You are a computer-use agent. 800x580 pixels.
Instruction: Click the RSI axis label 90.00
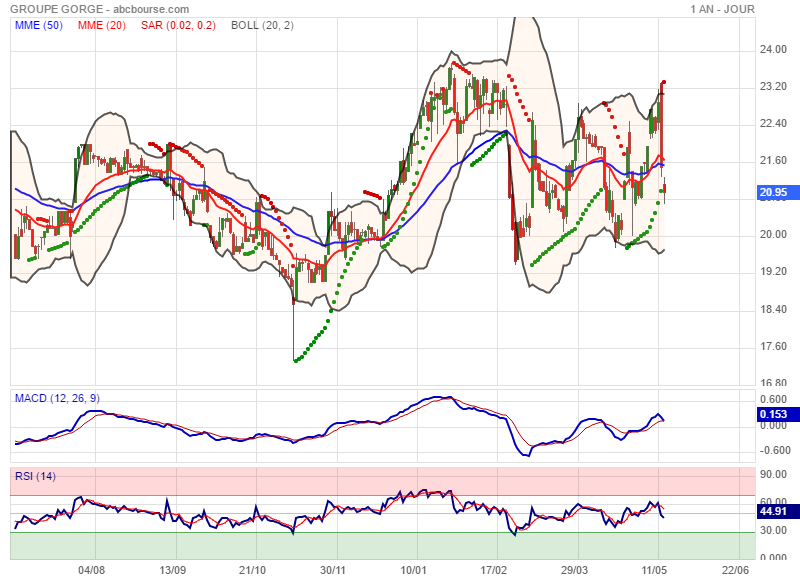click(x=773, y=474)
